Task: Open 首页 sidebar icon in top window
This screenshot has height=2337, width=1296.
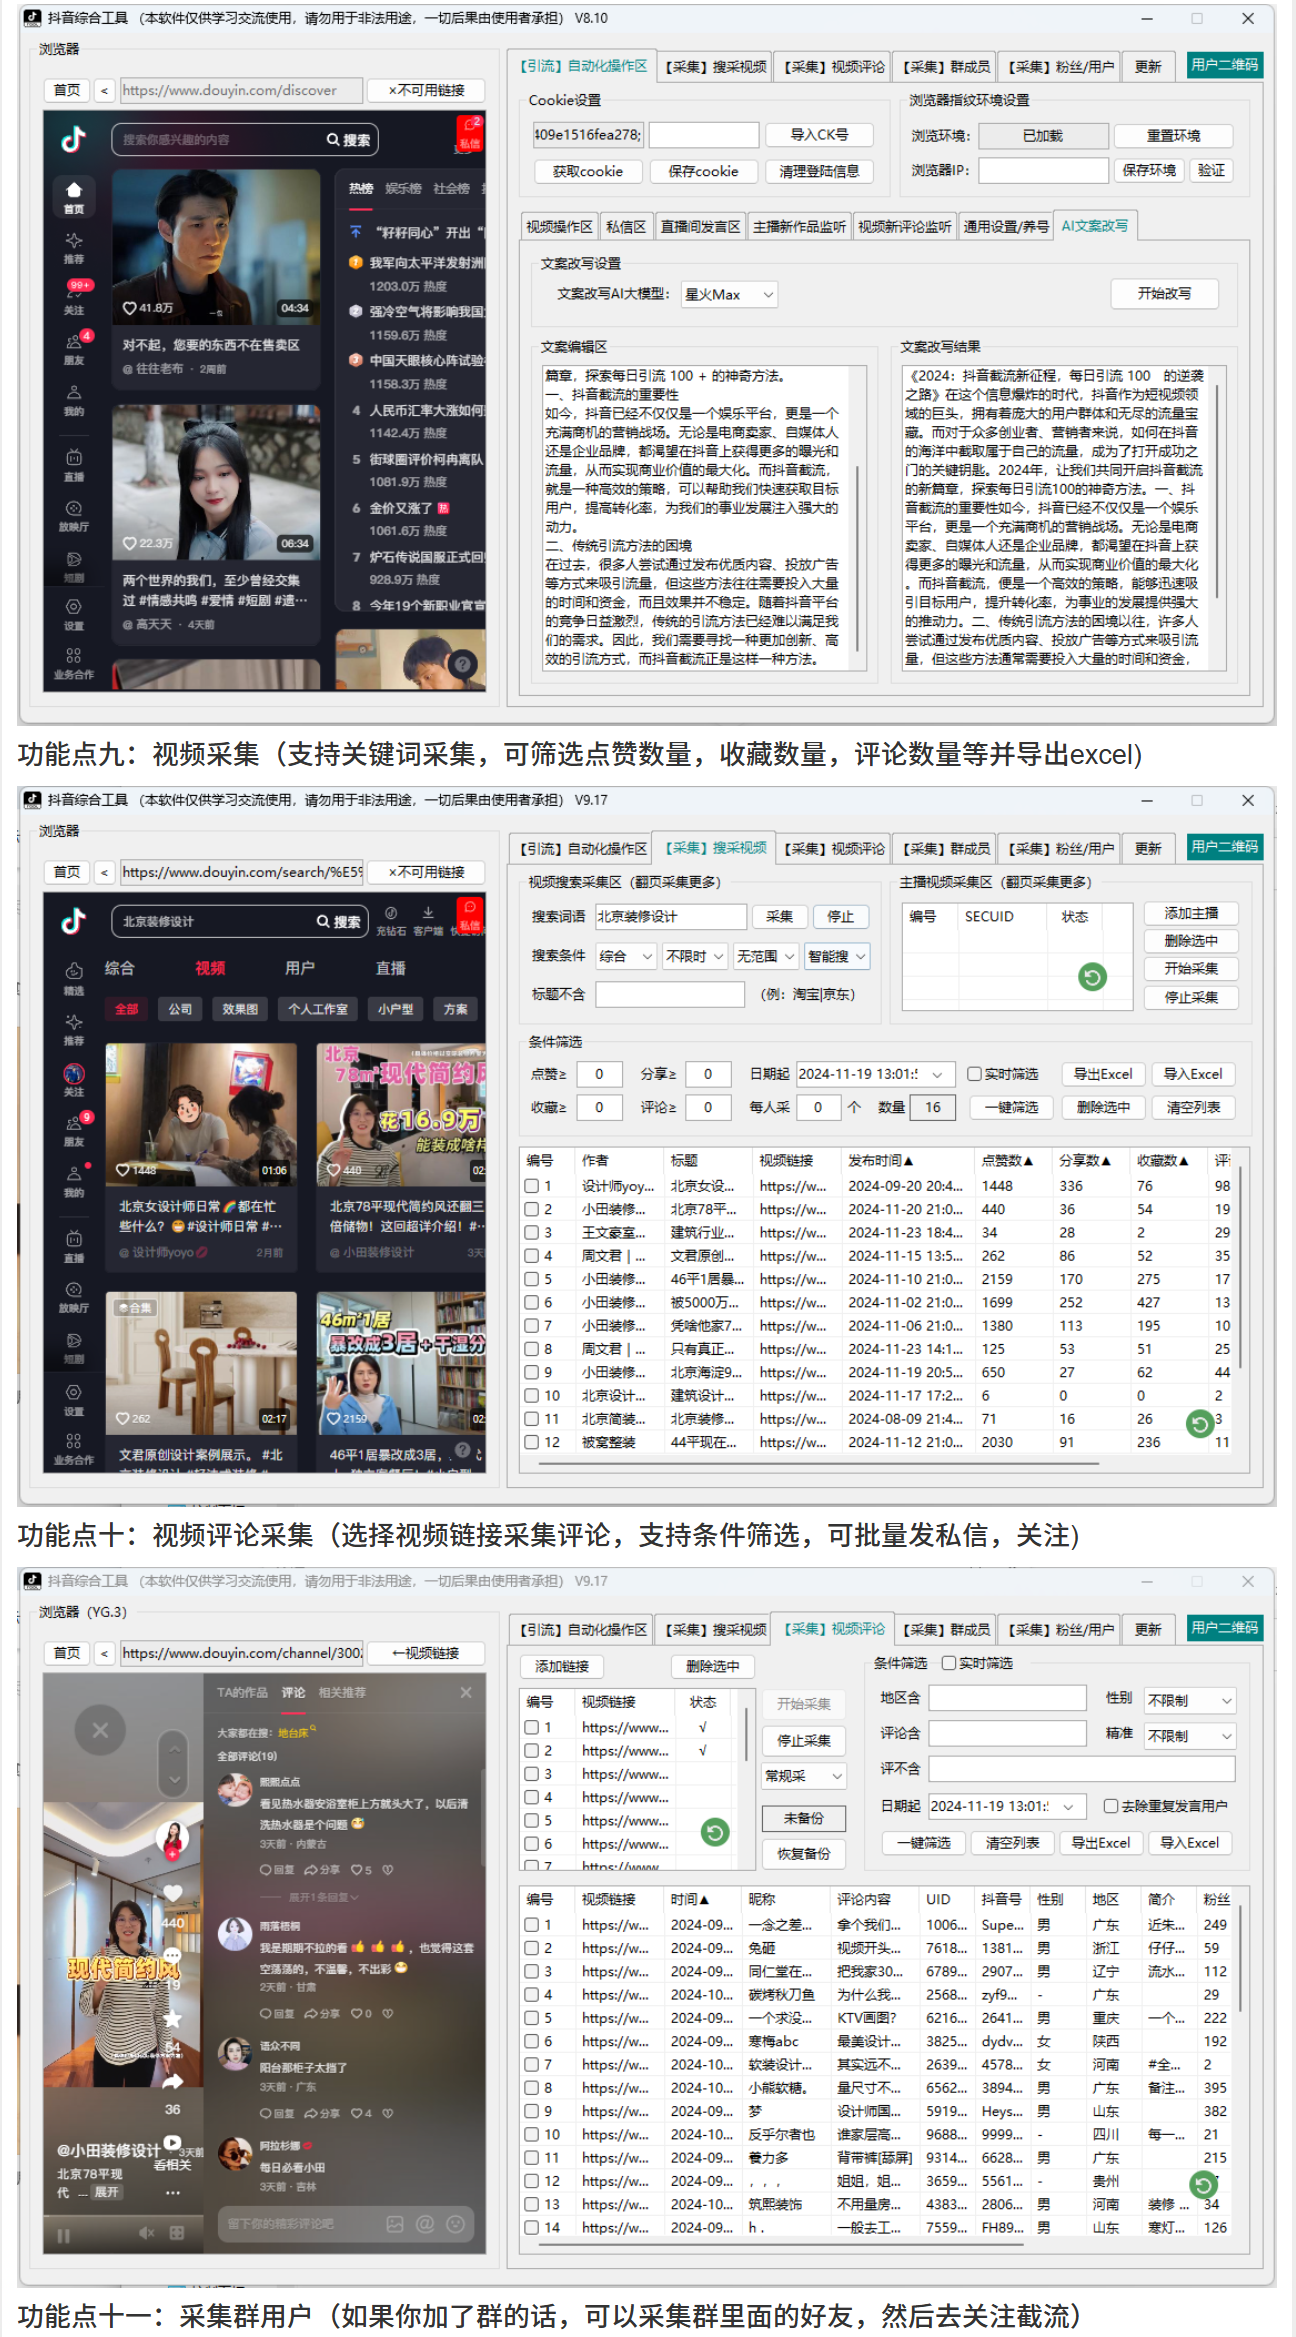Action: 74,196
